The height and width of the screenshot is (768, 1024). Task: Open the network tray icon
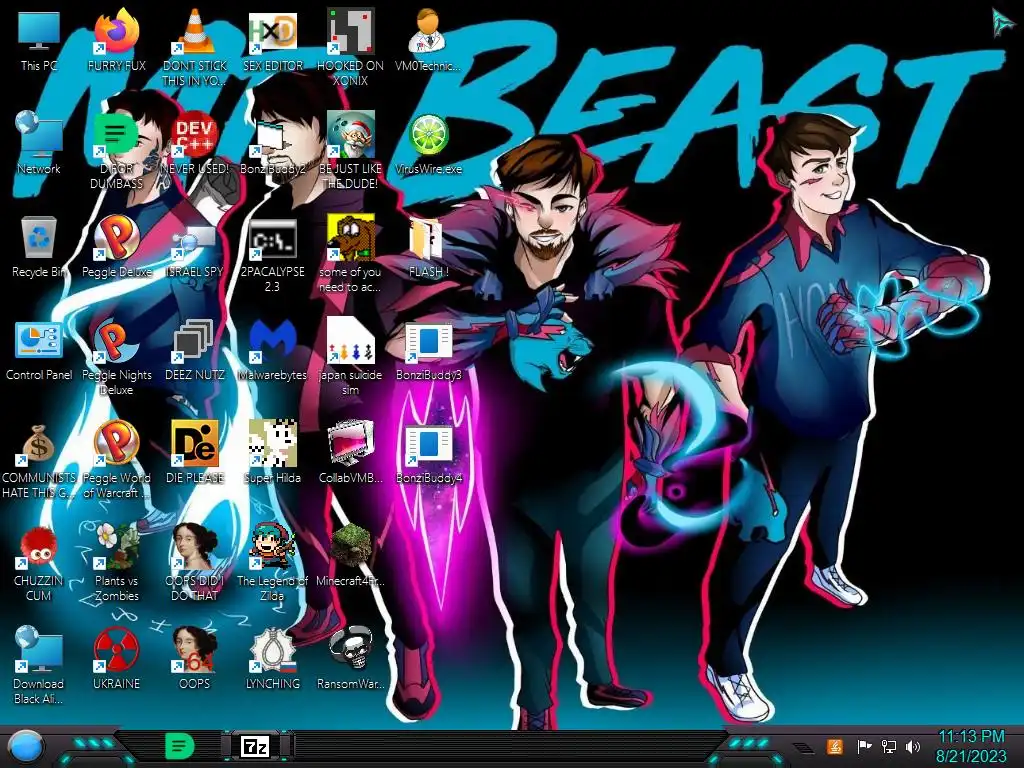click(888, 746)
